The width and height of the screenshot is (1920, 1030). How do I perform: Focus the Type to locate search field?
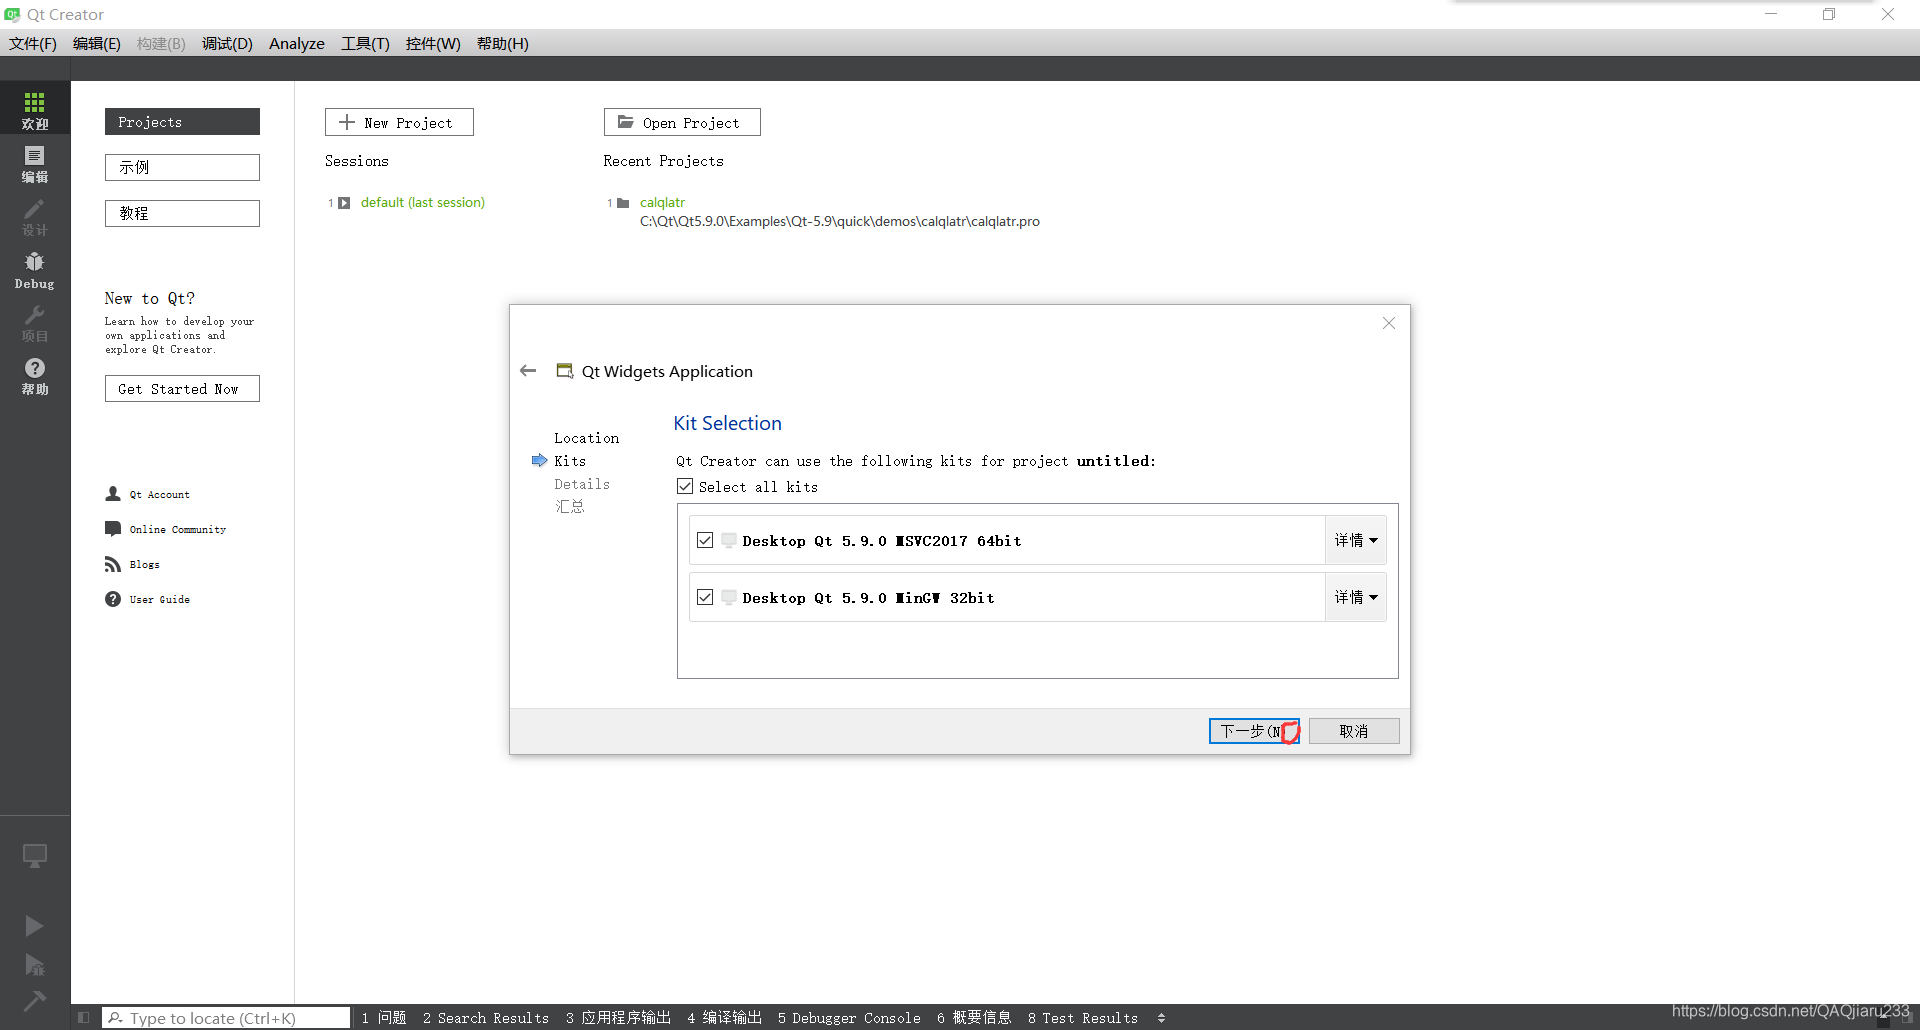tap(226, 1018)
